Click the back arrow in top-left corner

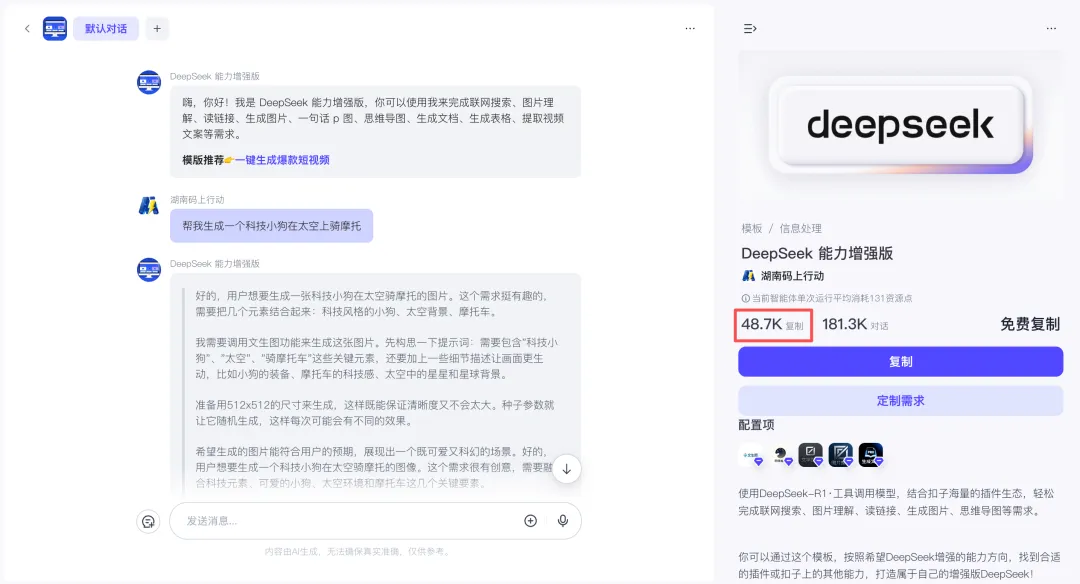27,28
